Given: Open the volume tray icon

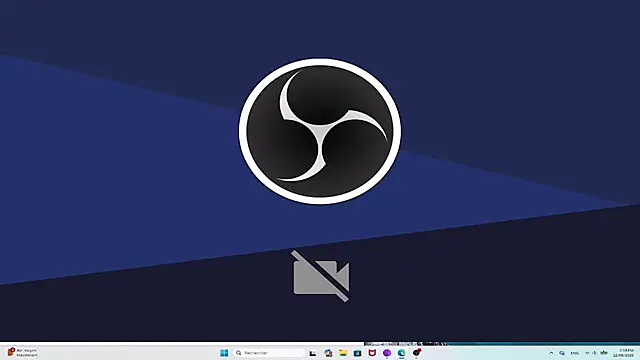Looking at the screenshot, I should [x=595, y=353].
